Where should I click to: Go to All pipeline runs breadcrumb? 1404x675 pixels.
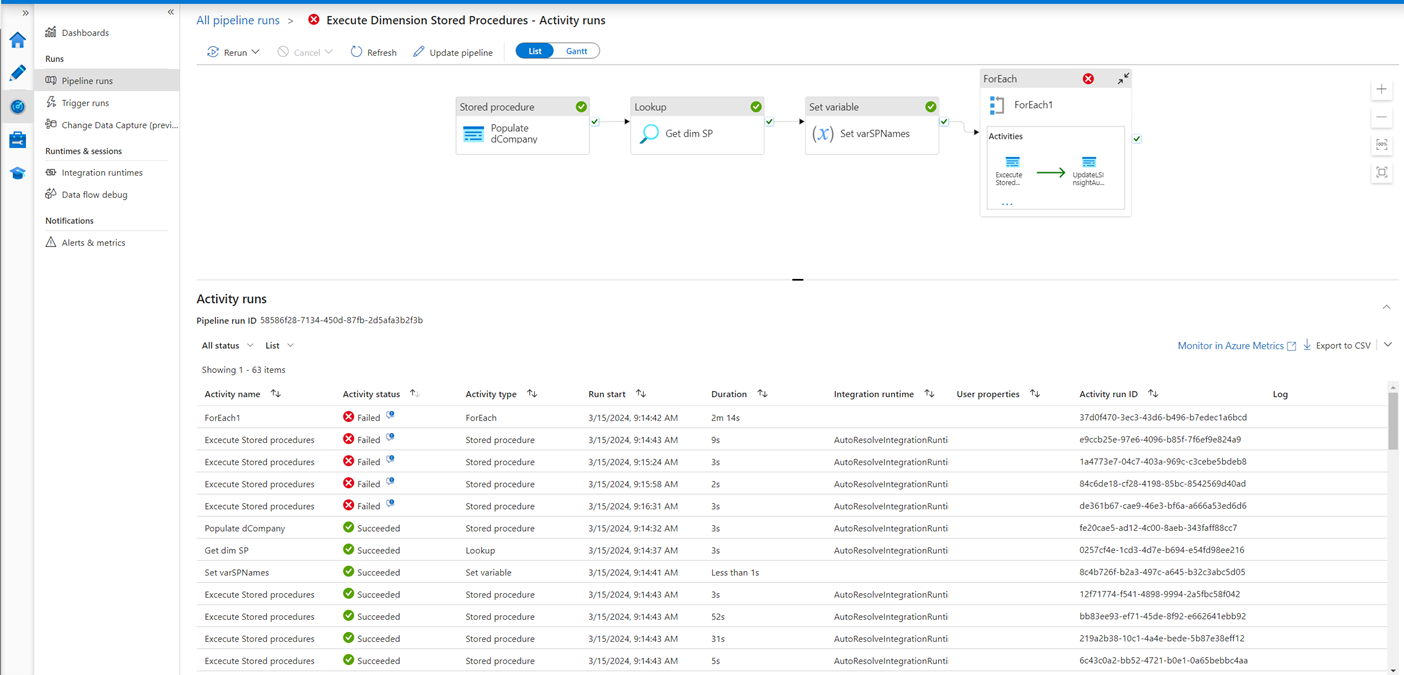point(238,20)
